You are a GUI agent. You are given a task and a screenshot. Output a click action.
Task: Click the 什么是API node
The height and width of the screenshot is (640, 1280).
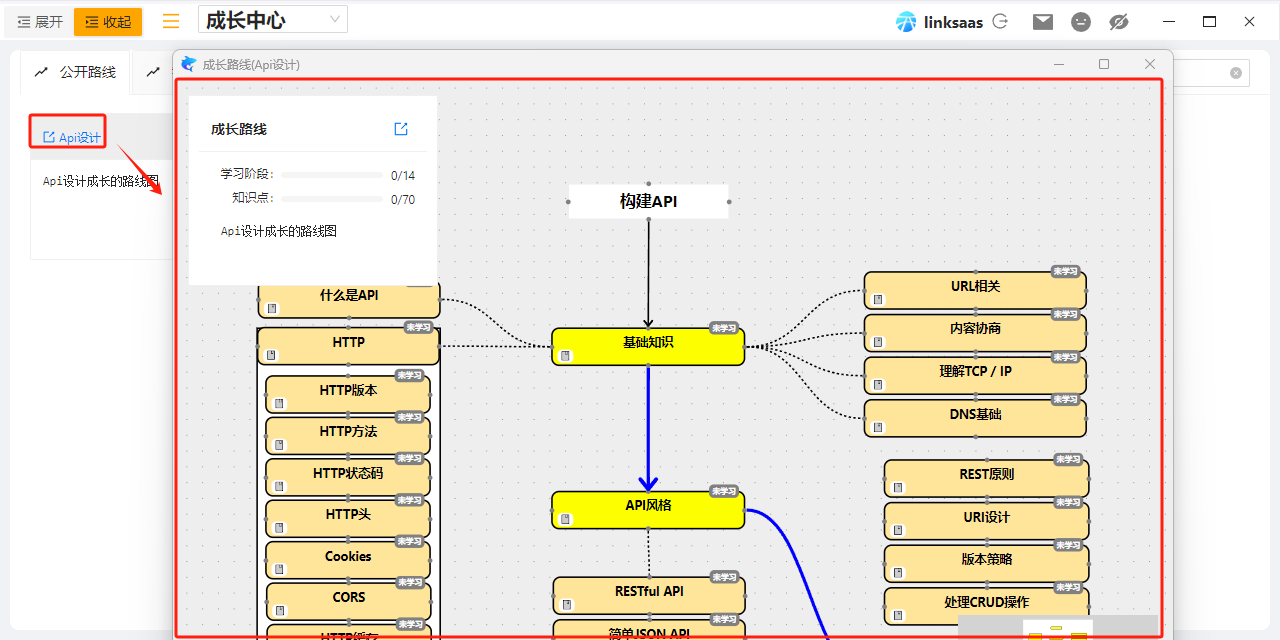pos(348,300)
